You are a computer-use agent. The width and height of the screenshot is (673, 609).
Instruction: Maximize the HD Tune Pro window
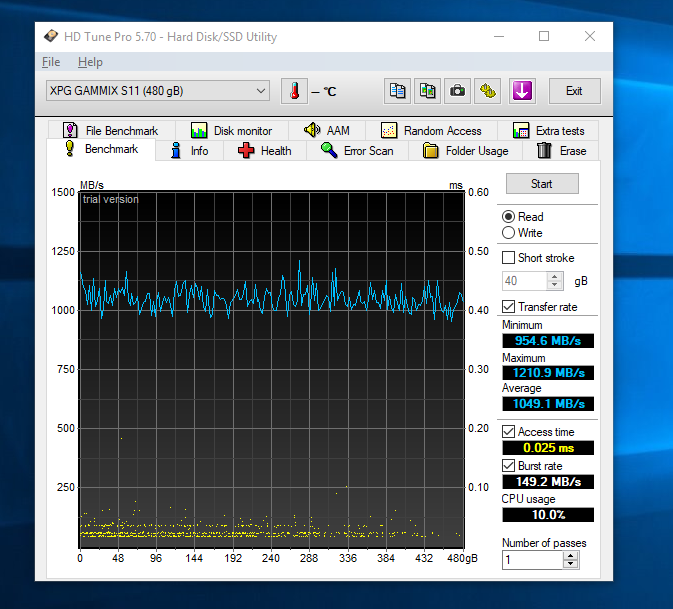544,36
